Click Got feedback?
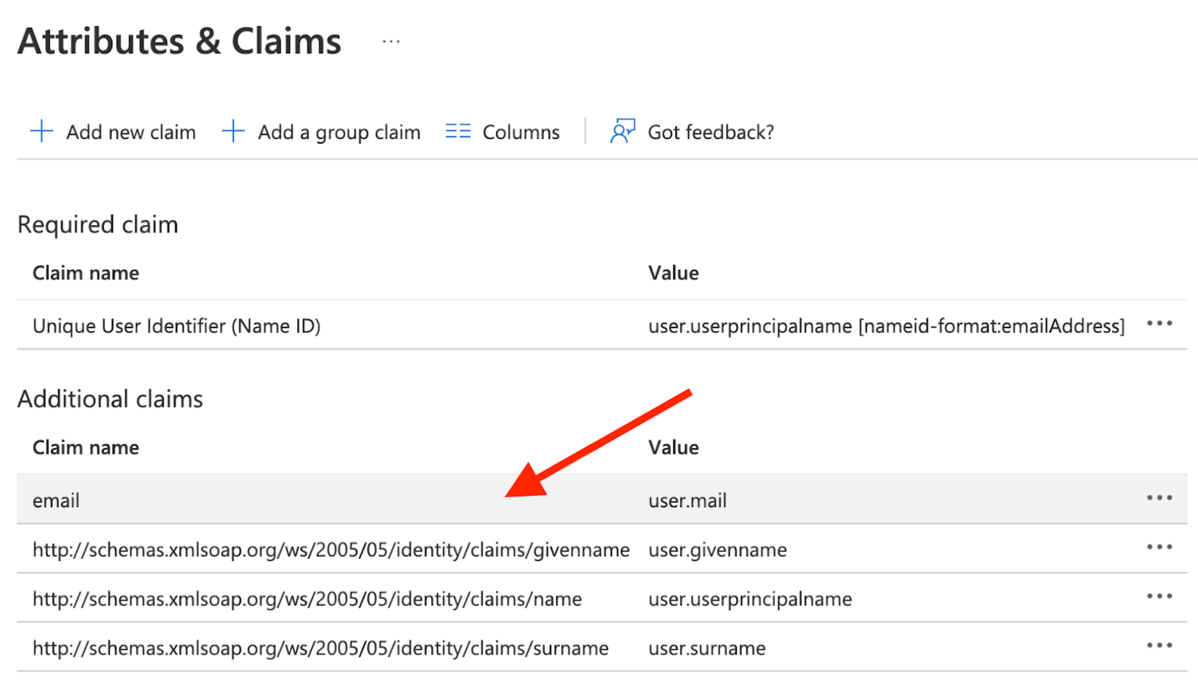The image size is (1198, 683). [x=710, y=131]
